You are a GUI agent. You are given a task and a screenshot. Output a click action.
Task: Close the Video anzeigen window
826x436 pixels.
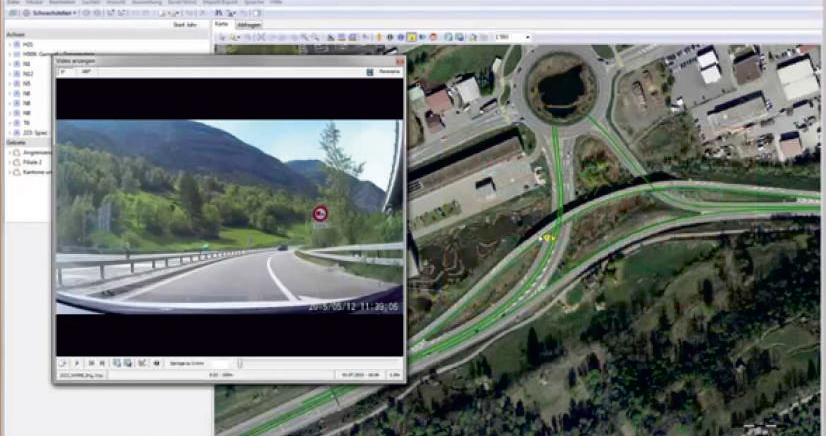coord(399,62)
